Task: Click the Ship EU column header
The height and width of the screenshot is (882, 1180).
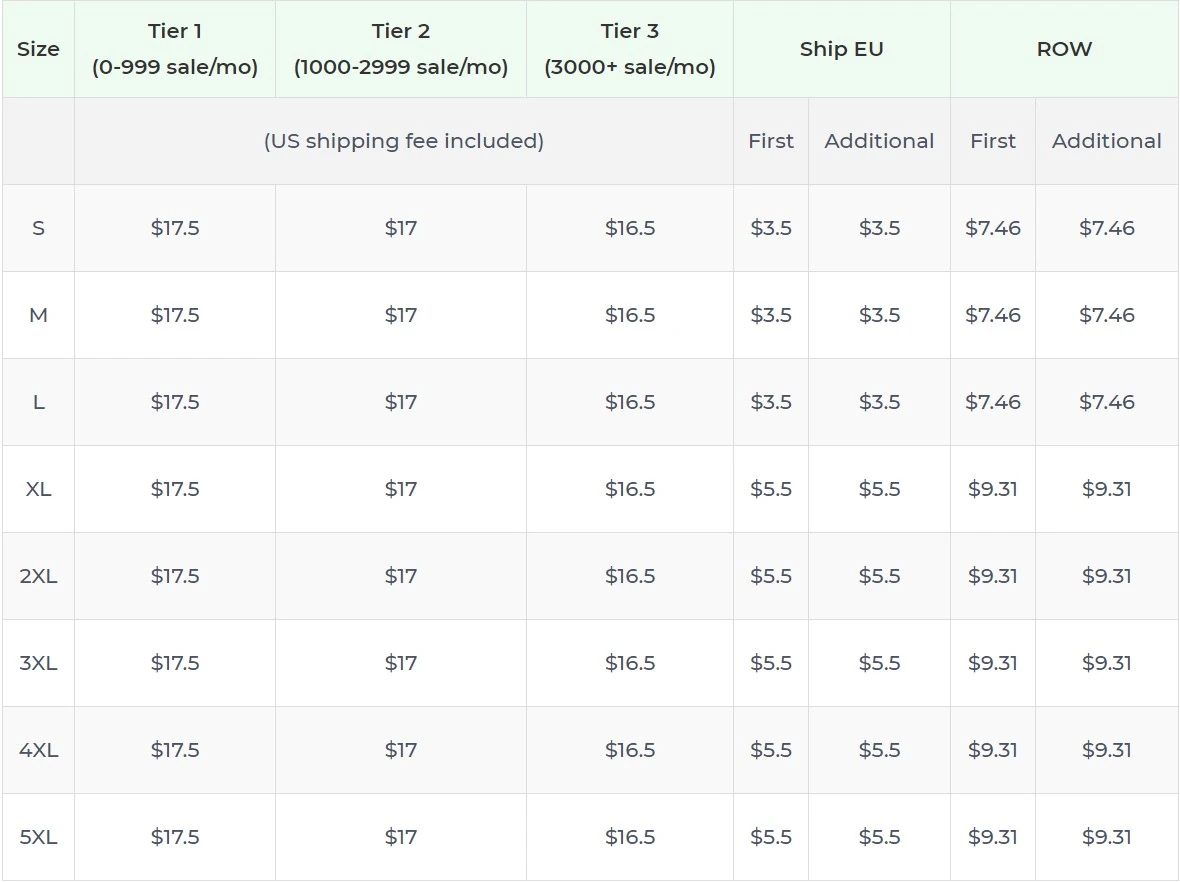Action: [841, 49]
